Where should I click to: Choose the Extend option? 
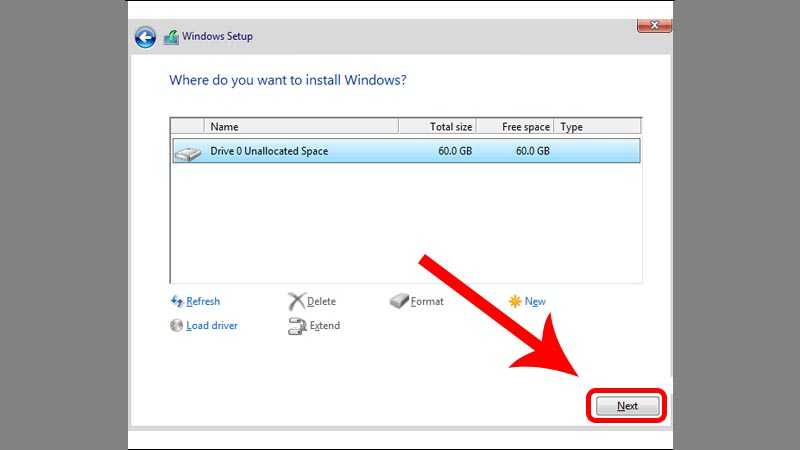pos(324,326)
